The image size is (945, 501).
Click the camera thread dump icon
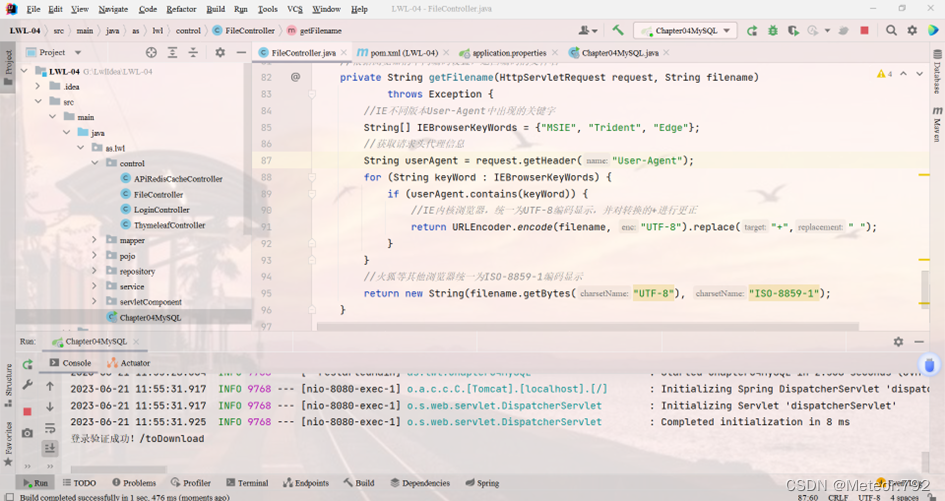27,432
